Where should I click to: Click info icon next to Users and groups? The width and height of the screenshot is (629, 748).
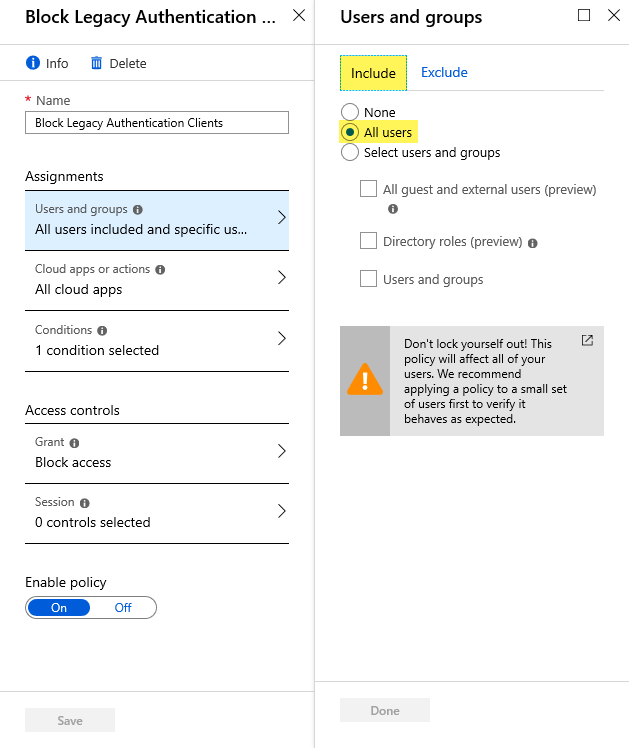pyautogui.click(x=138, y=209)
